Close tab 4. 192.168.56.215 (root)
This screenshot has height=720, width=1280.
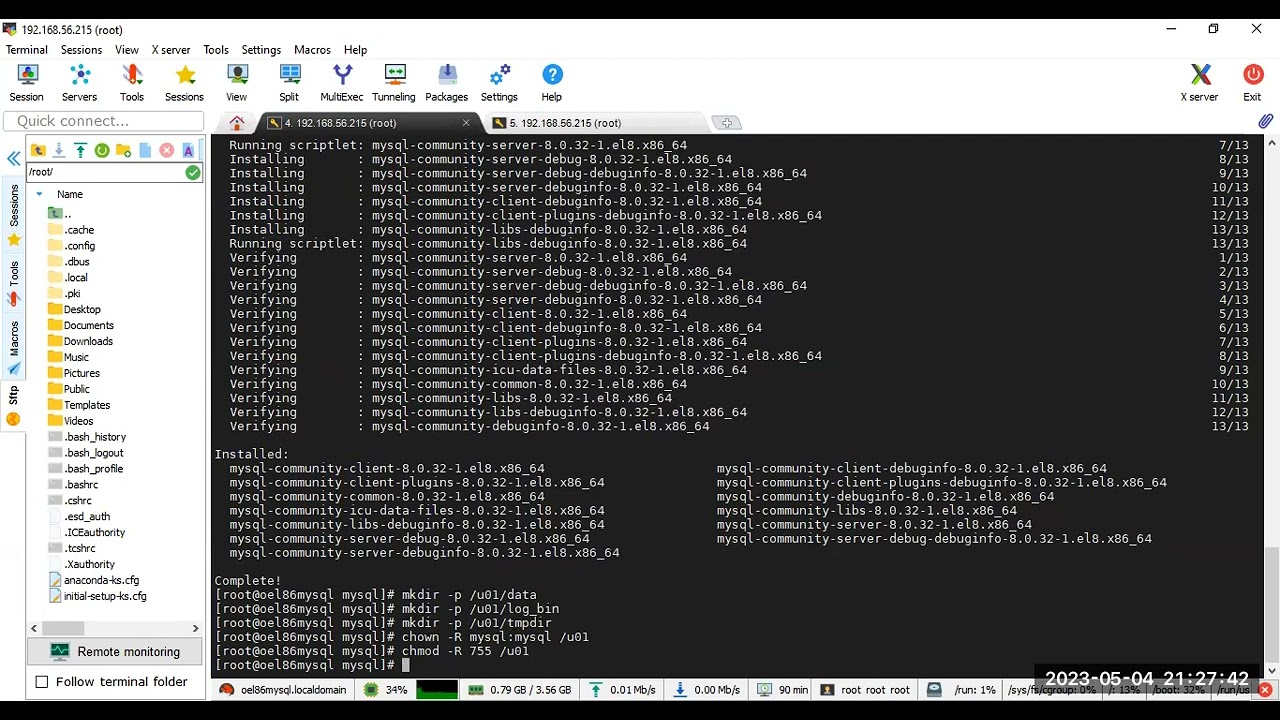pos(466,123)
